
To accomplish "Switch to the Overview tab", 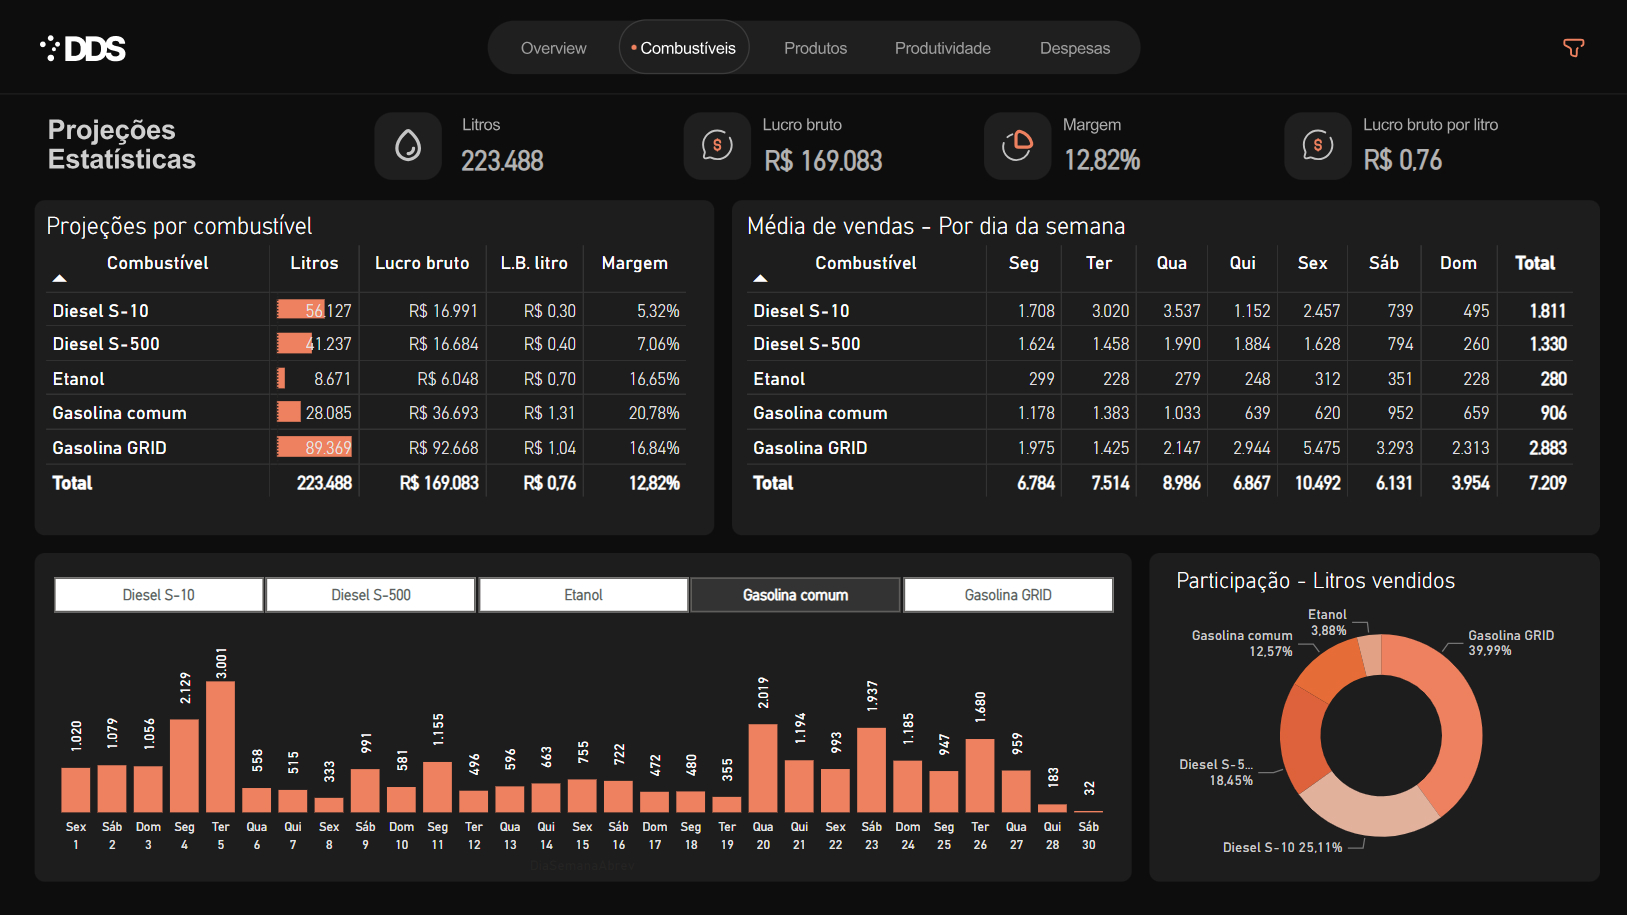I will pos(553,48).
